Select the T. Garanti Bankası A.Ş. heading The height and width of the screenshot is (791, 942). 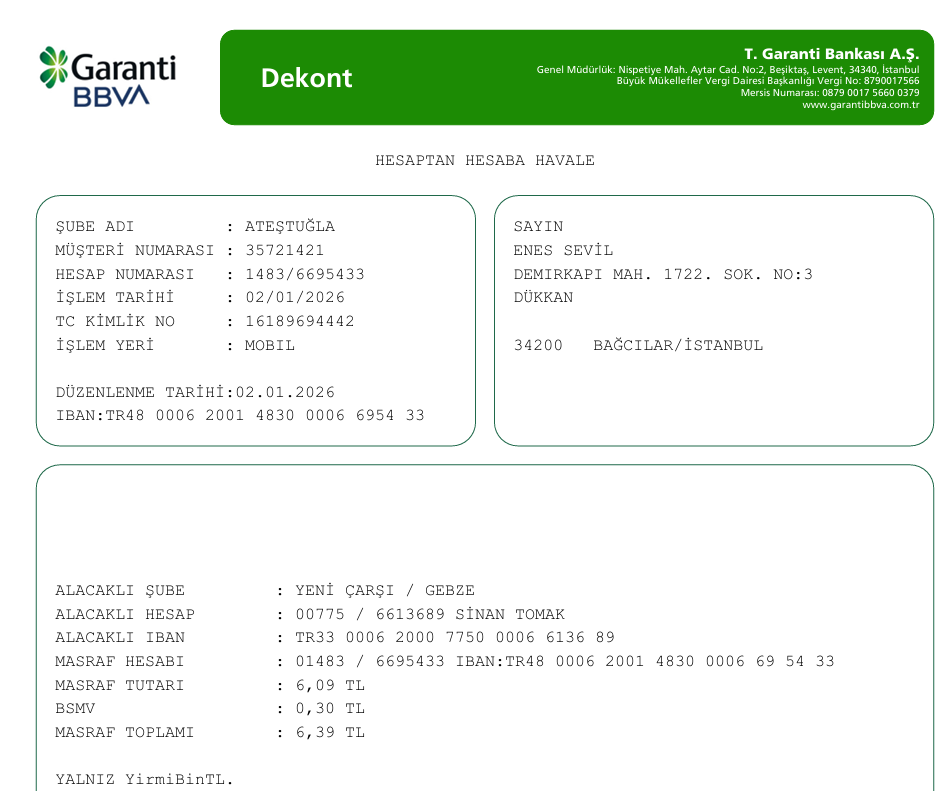pos(831,54)
